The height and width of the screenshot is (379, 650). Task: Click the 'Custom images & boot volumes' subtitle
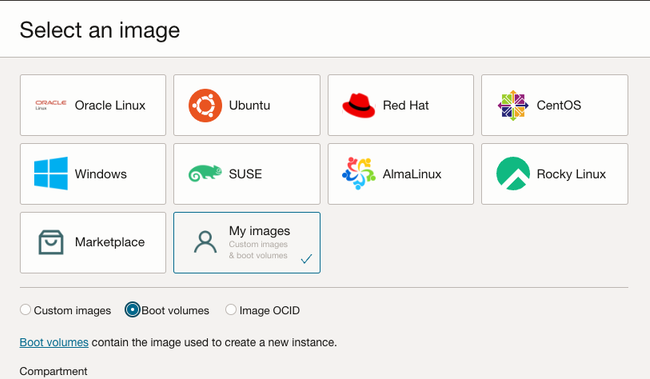point(258,250)
